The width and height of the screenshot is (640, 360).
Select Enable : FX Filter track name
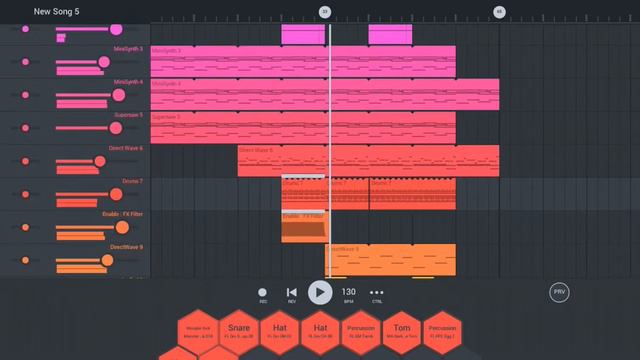click(122, 214)
